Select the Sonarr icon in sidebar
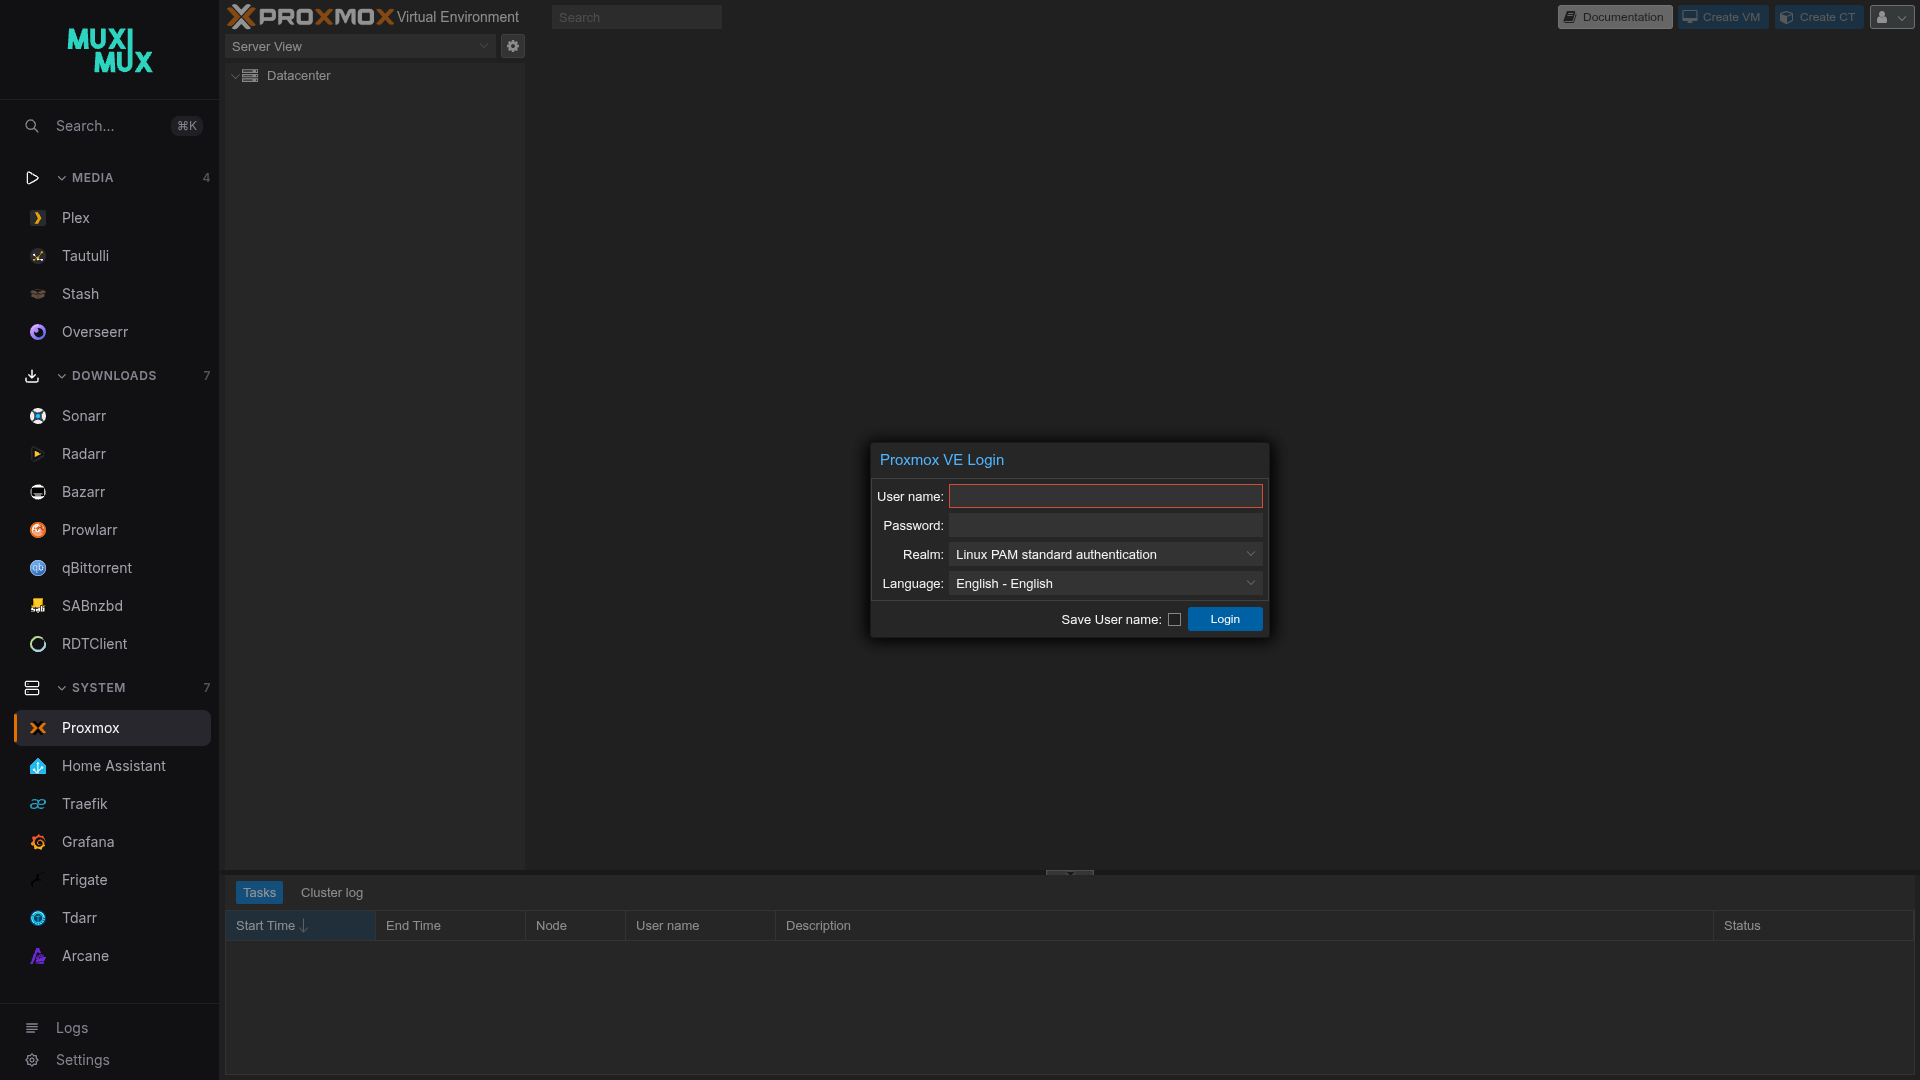 point(37,416)
